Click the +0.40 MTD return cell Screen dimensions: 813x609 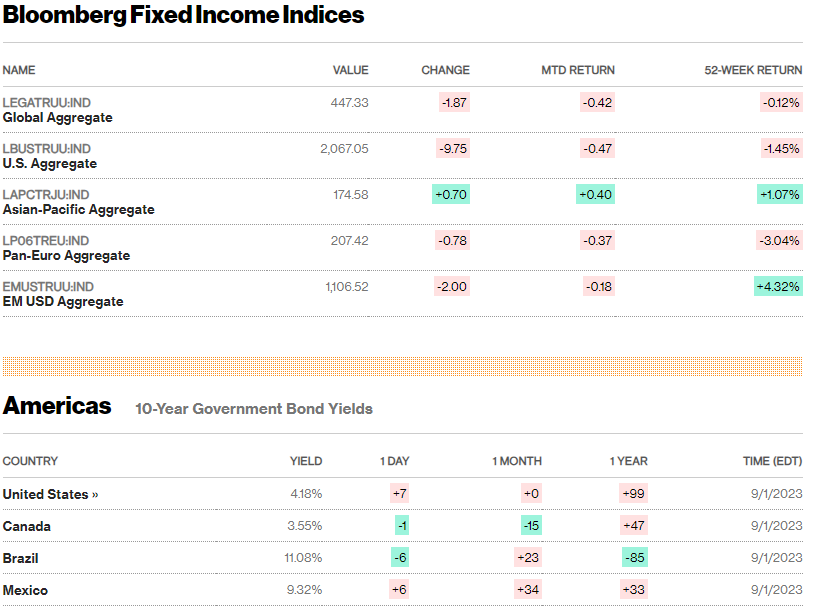click(595, 195)
